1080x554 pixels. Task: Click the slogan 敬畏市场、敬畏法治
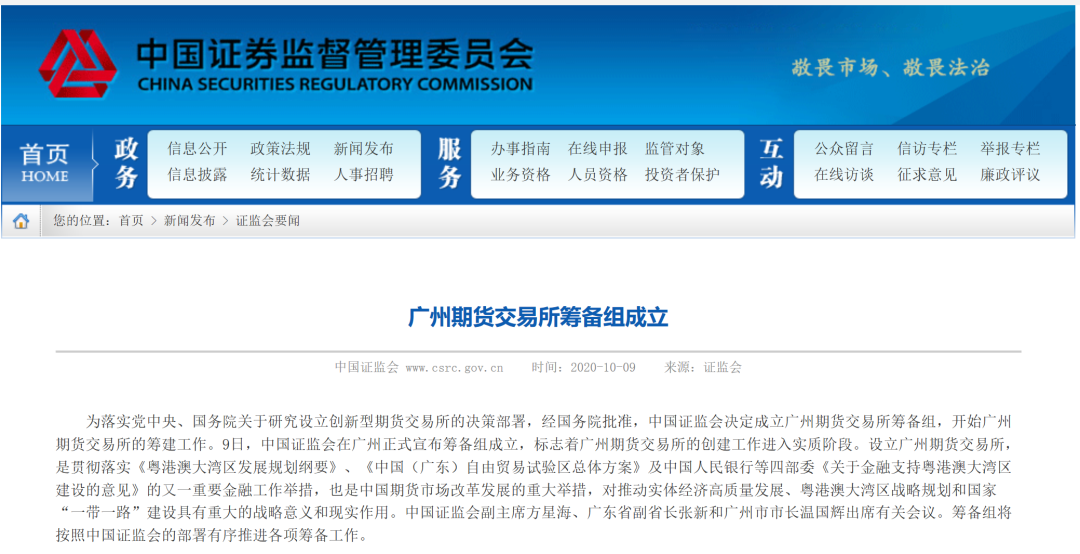coord(890,68)
